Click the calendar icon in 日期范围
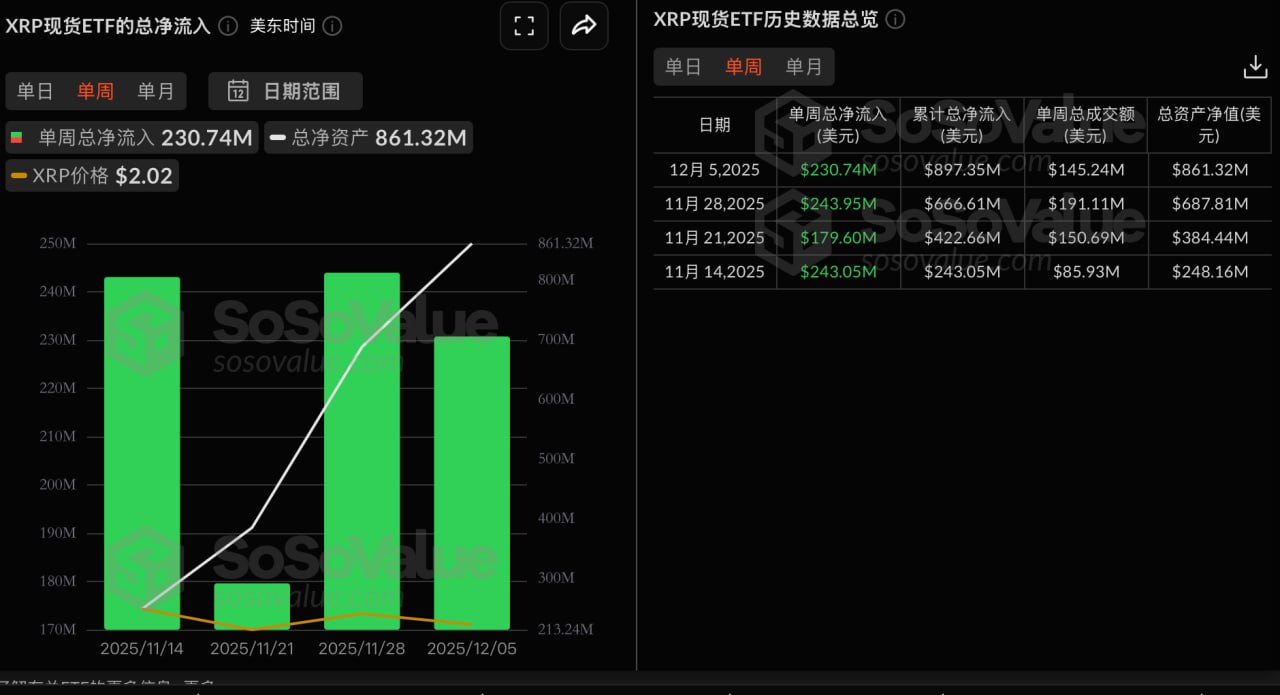Viewport: 1280px width, 695px height. point(238,91)
